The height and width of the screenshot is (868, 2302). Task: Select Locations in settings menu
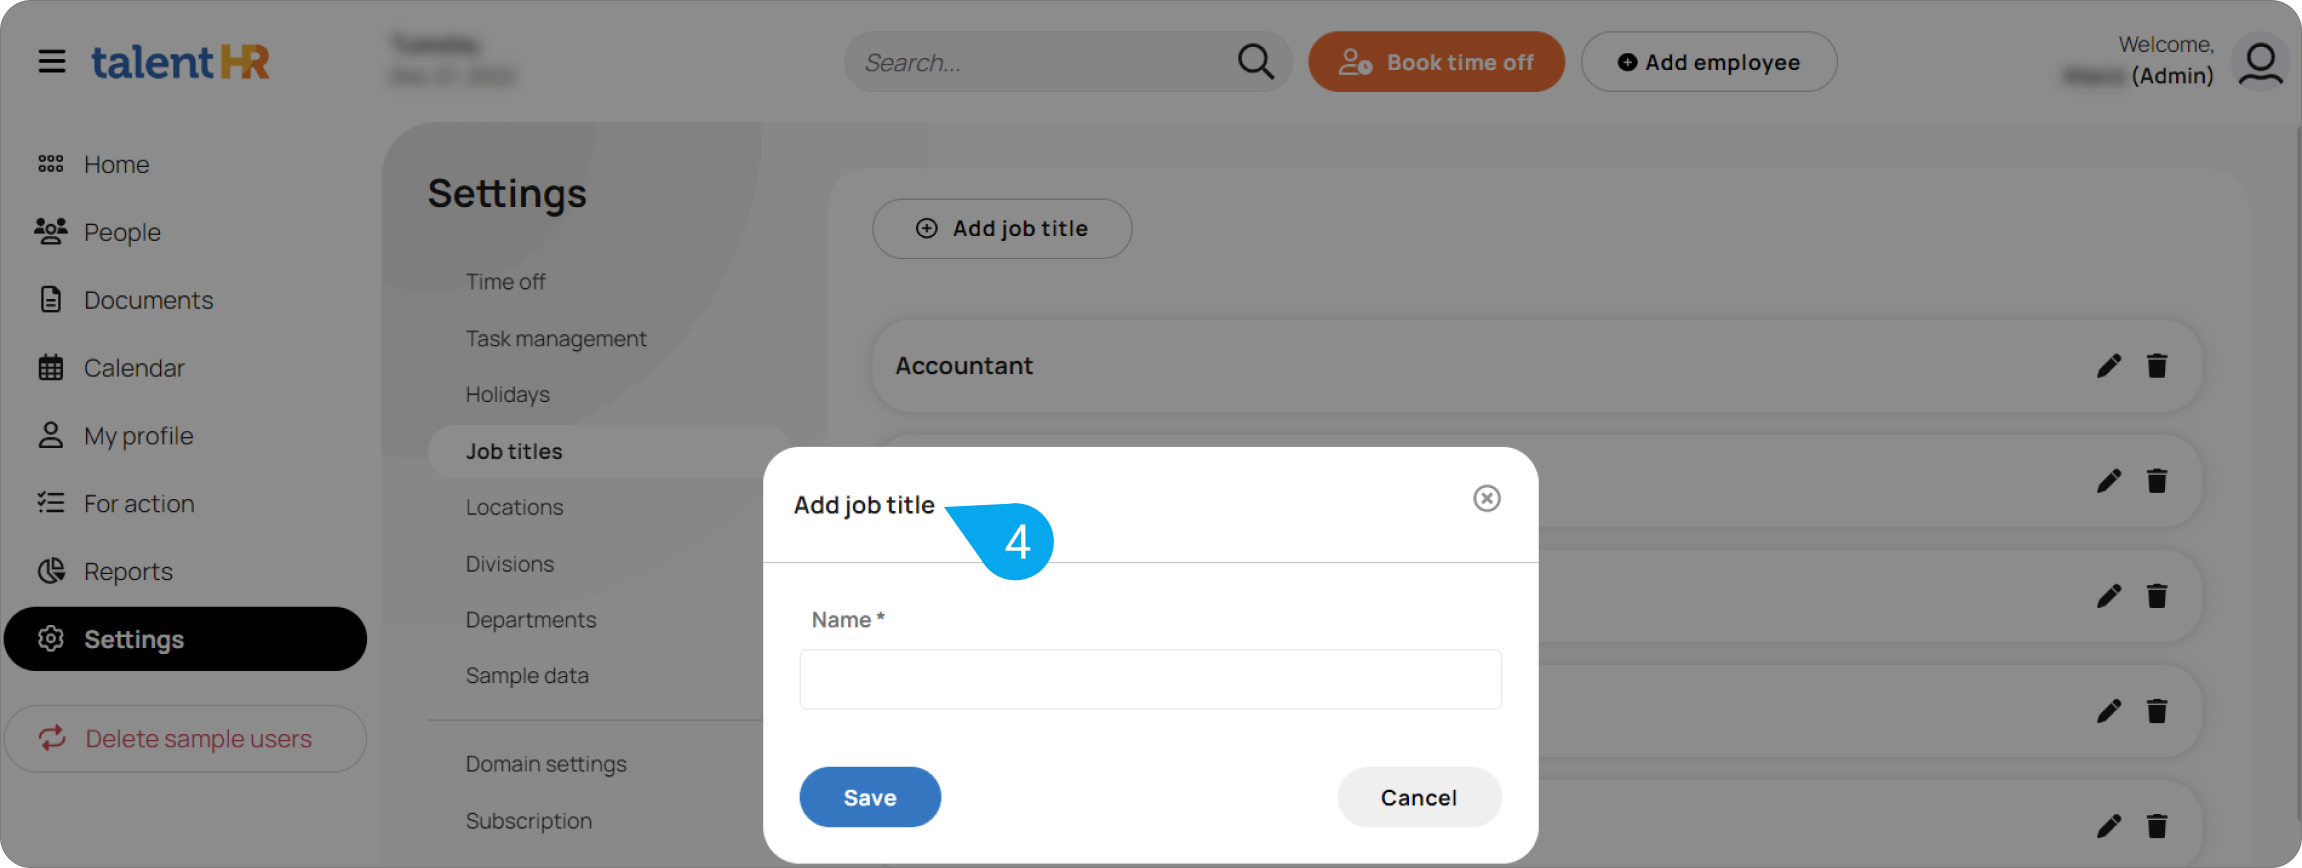click(514, 507)
